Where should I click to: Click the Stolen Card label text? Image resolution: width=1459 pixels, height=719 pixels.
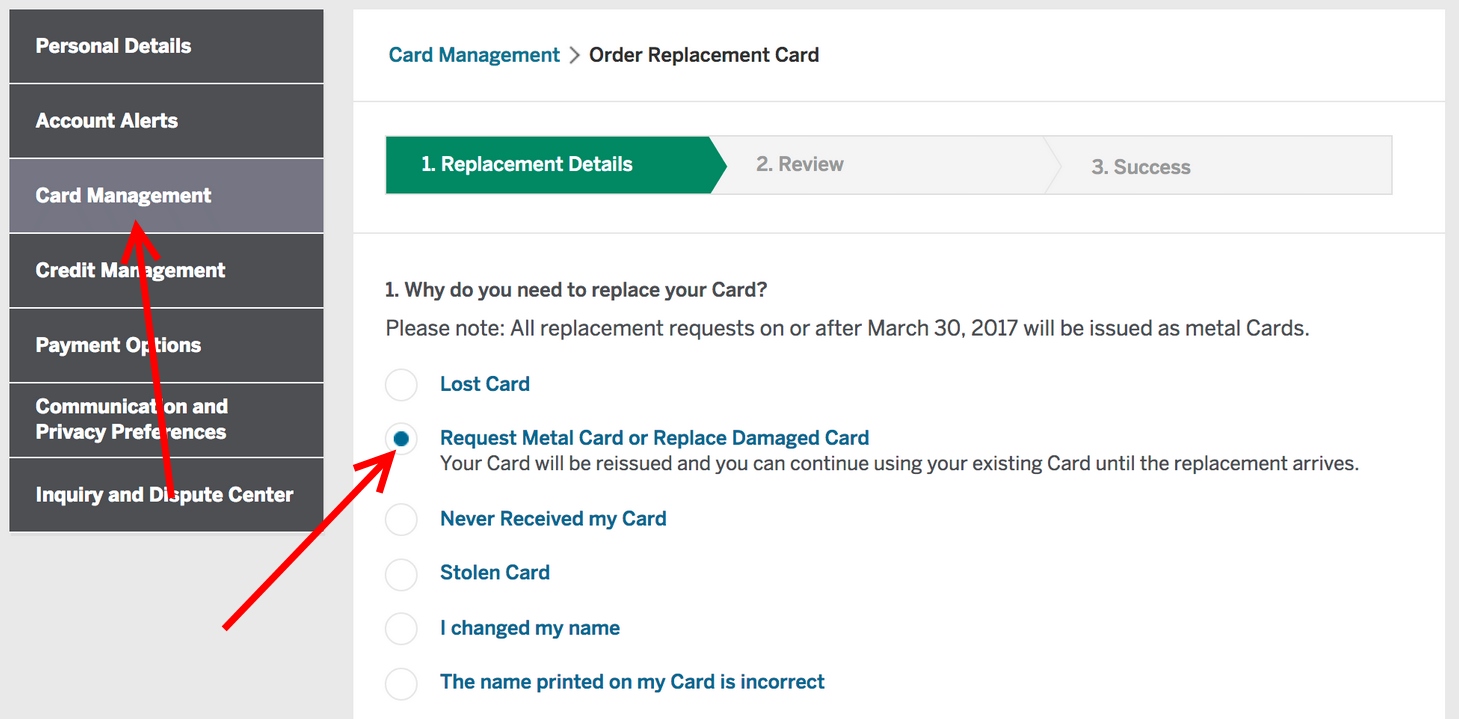495,573
